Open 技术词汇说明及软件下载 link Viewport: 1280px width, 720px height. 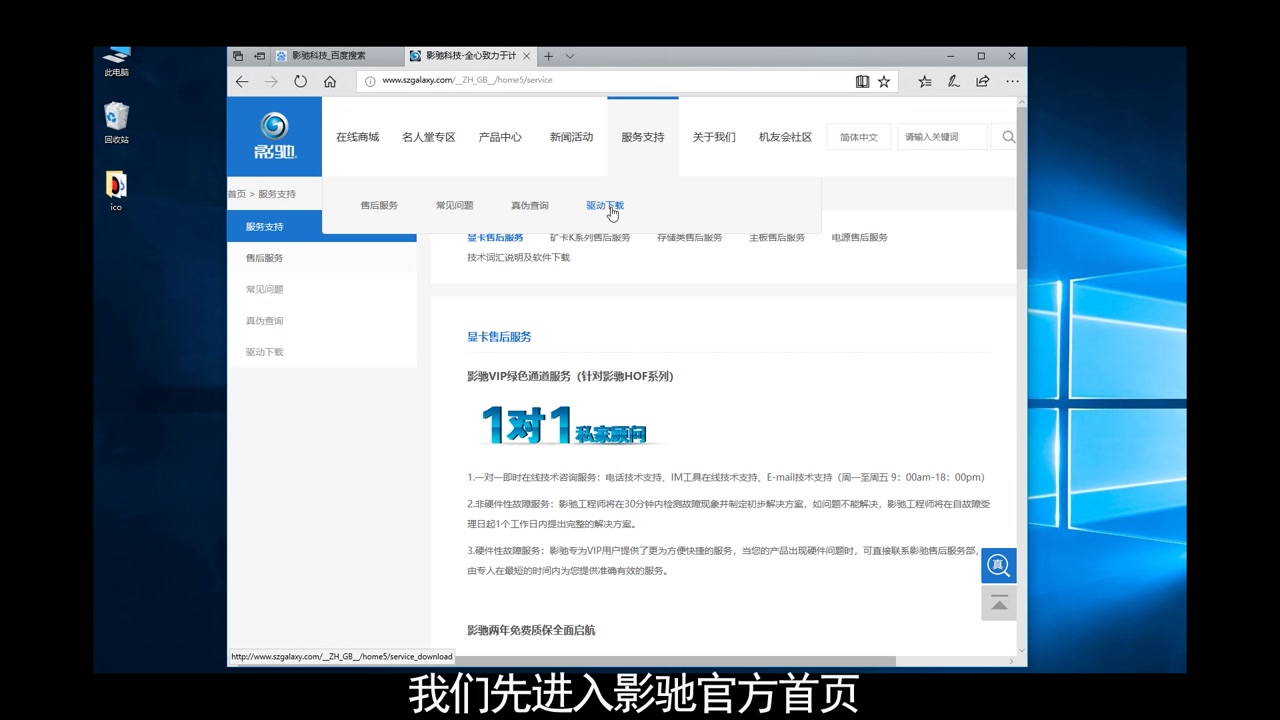tap(518, 258)
